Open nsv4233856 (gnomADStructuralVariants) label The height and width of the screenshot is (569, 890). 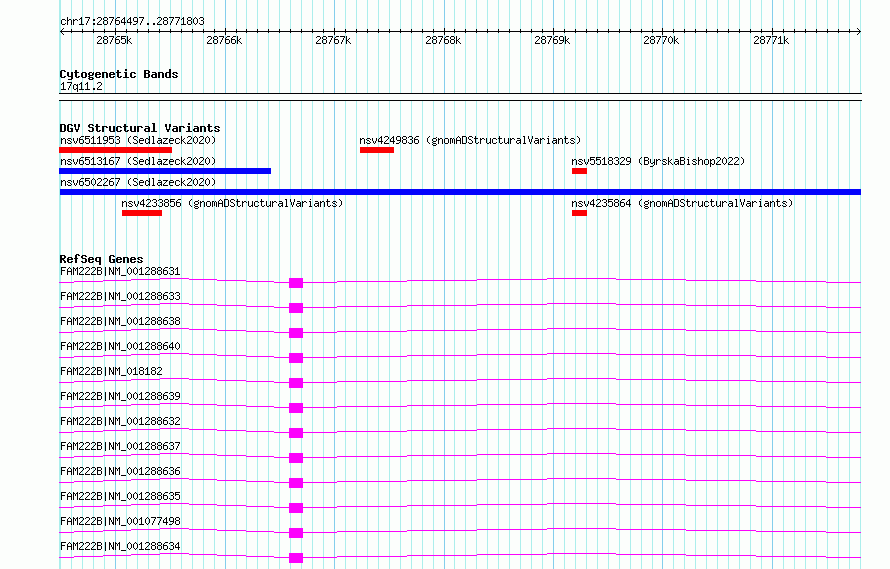(232, 203)
